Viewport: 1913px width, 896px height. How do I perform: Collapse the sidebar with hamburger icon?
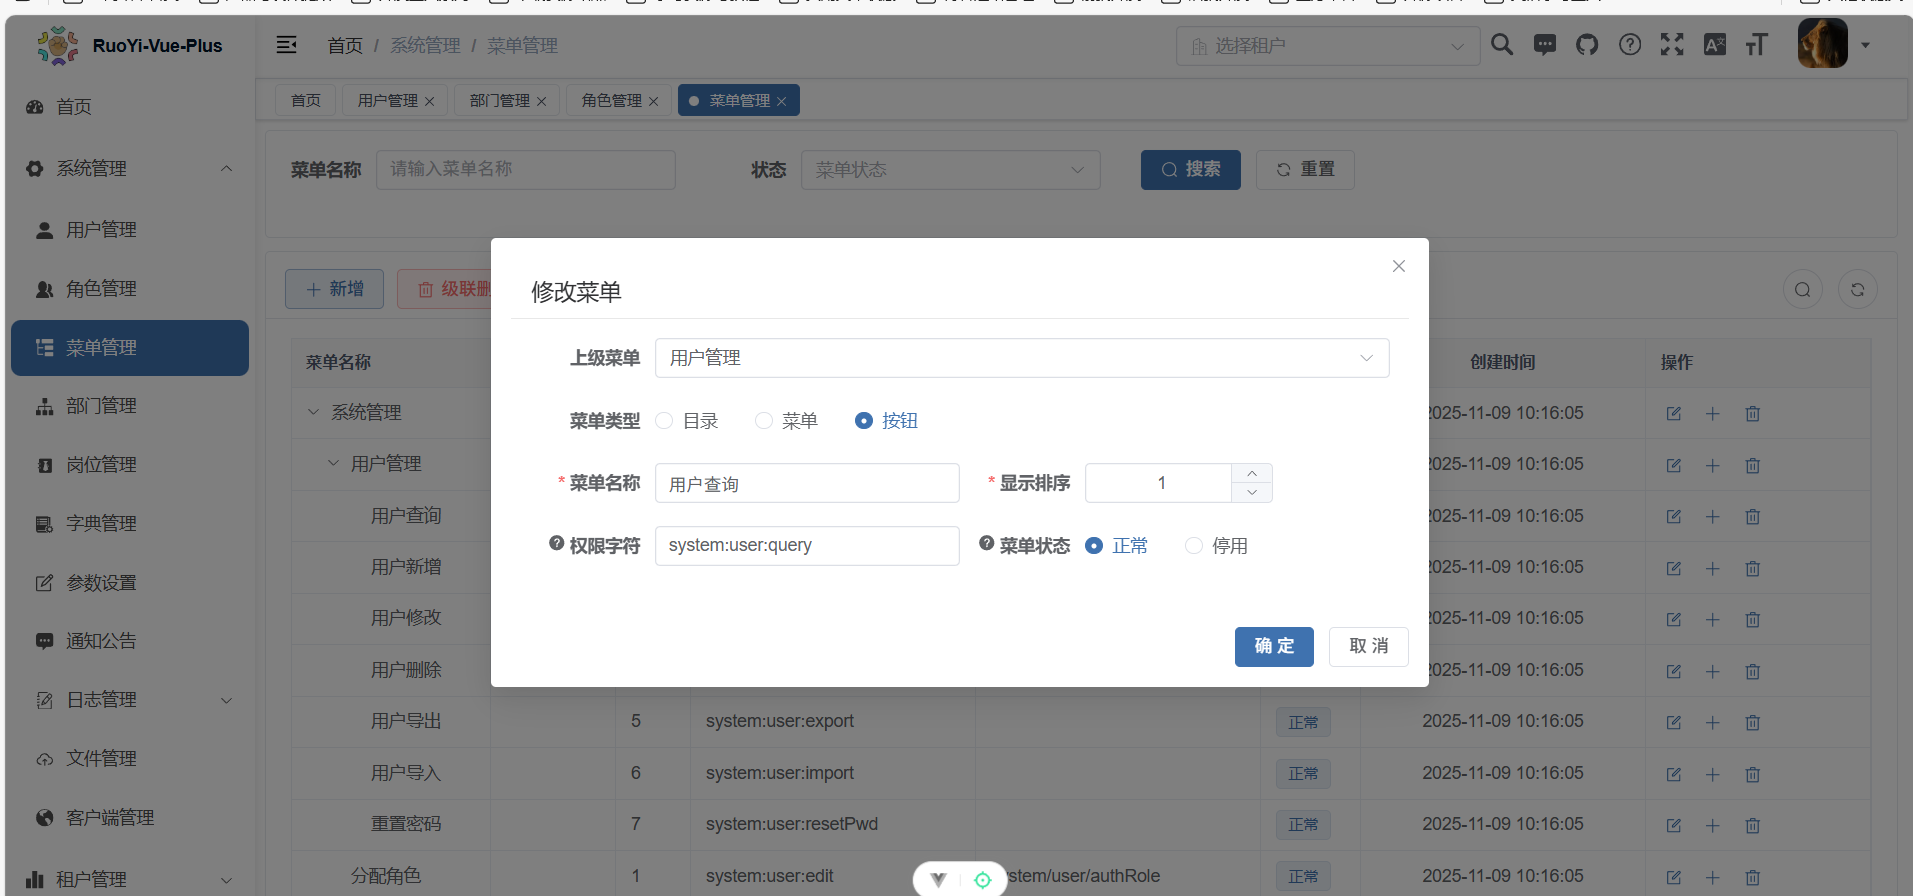287,45
